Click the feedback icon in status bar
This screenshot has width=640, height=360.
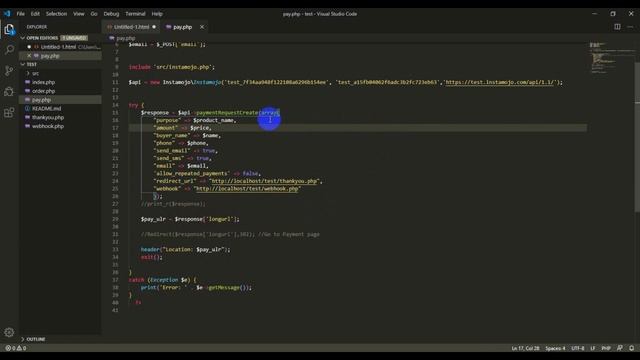point(620,348)
